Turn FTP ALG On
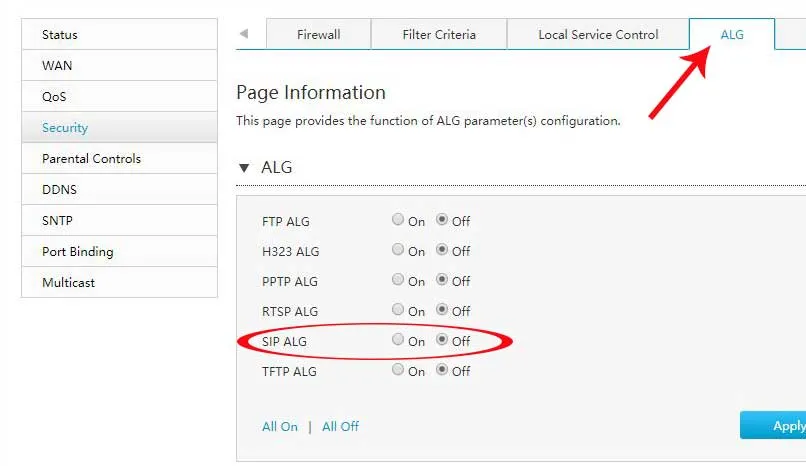The width and height of the screenshot is (806, 466). [x=398, y=220]
